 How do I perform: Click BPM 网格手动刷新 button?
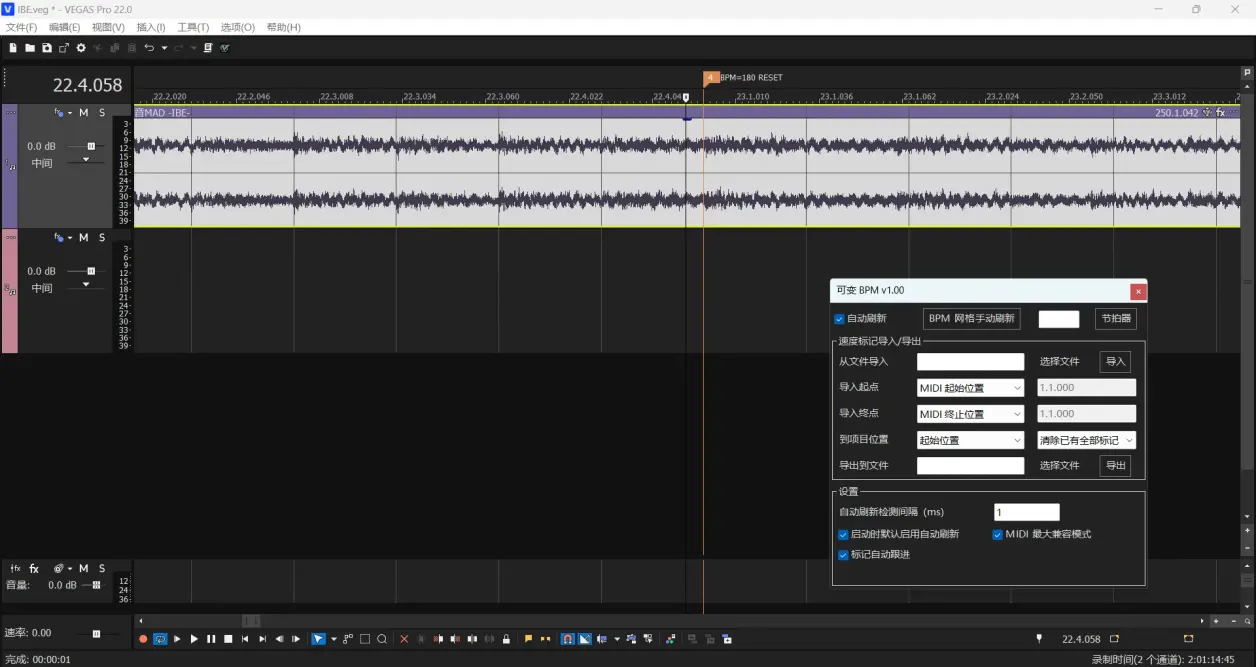972,319
